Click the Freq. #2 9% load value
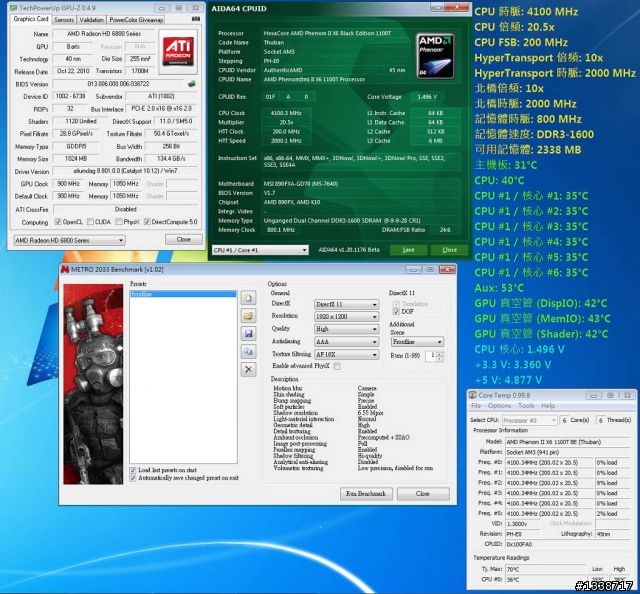Viewport: 640px width, 594px height. coord(611,483)
